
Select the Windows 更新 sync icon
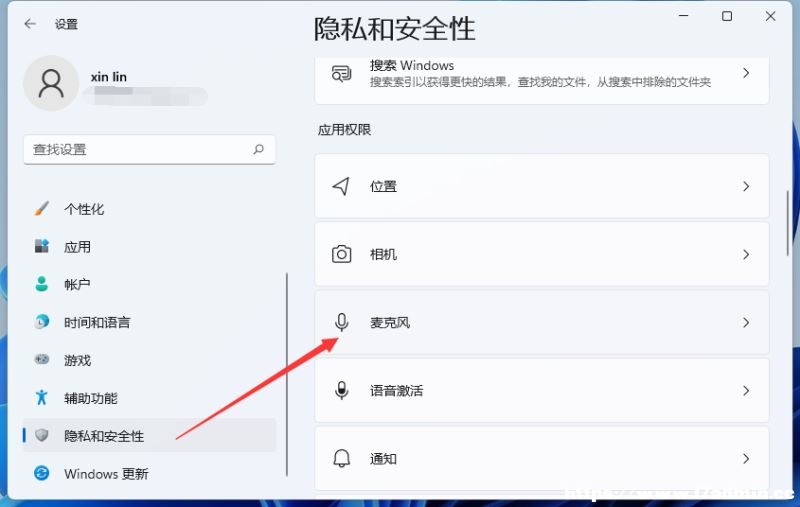tap(42, 473)
